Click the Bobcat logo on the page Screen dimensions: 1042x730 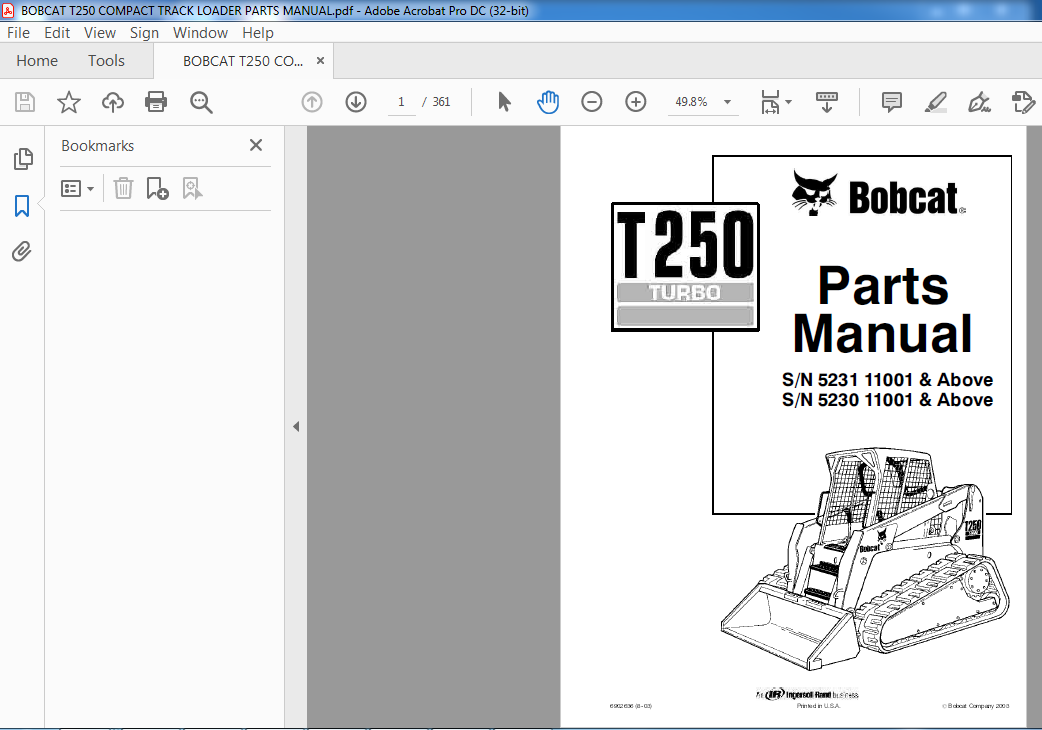pyautogui.click(x=878, y=194)
